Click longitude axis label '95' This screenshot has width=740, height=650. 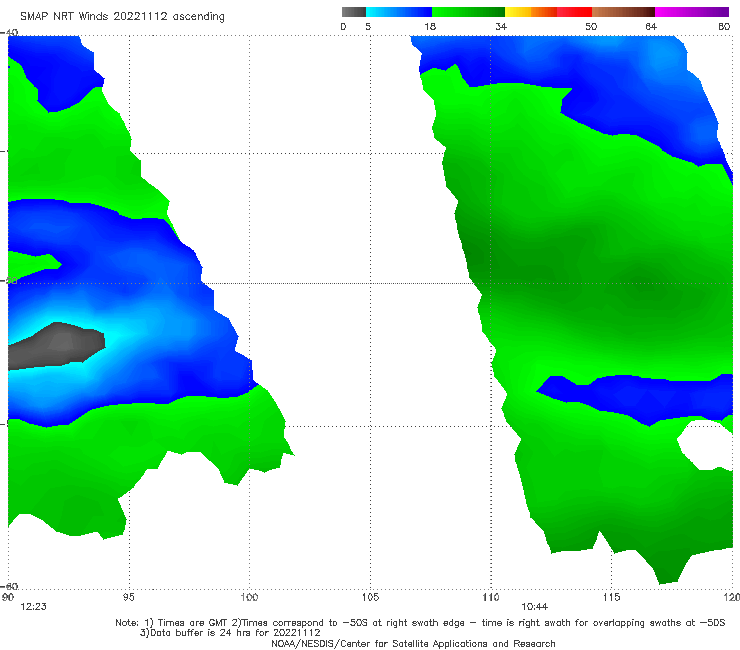pos(128,597)
